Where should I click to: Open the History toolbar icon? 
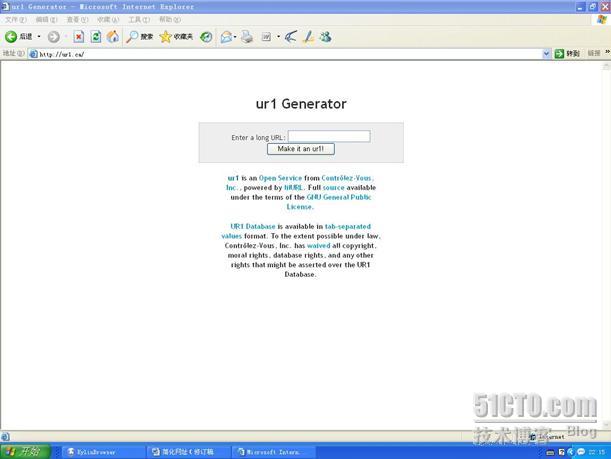tap(206, 37)
